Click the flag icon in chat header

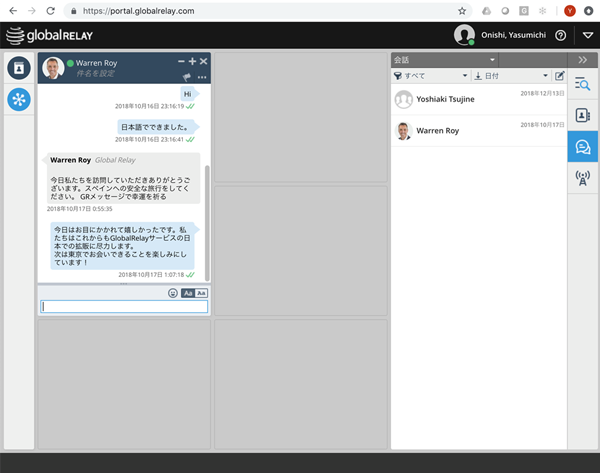(x=187, y=77)
